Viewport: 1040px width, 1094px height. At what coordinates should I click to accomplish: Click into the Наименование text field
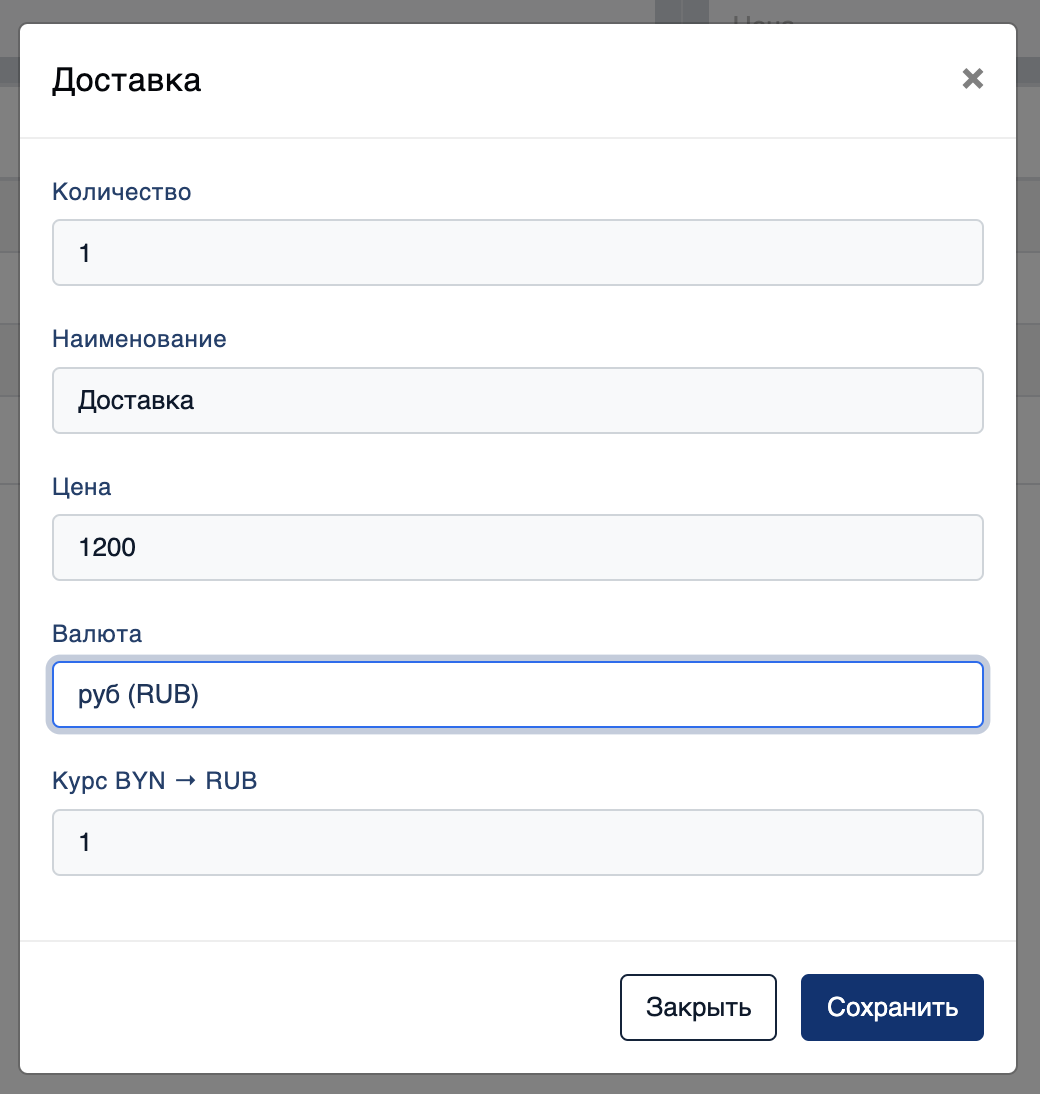click(518, 400)
